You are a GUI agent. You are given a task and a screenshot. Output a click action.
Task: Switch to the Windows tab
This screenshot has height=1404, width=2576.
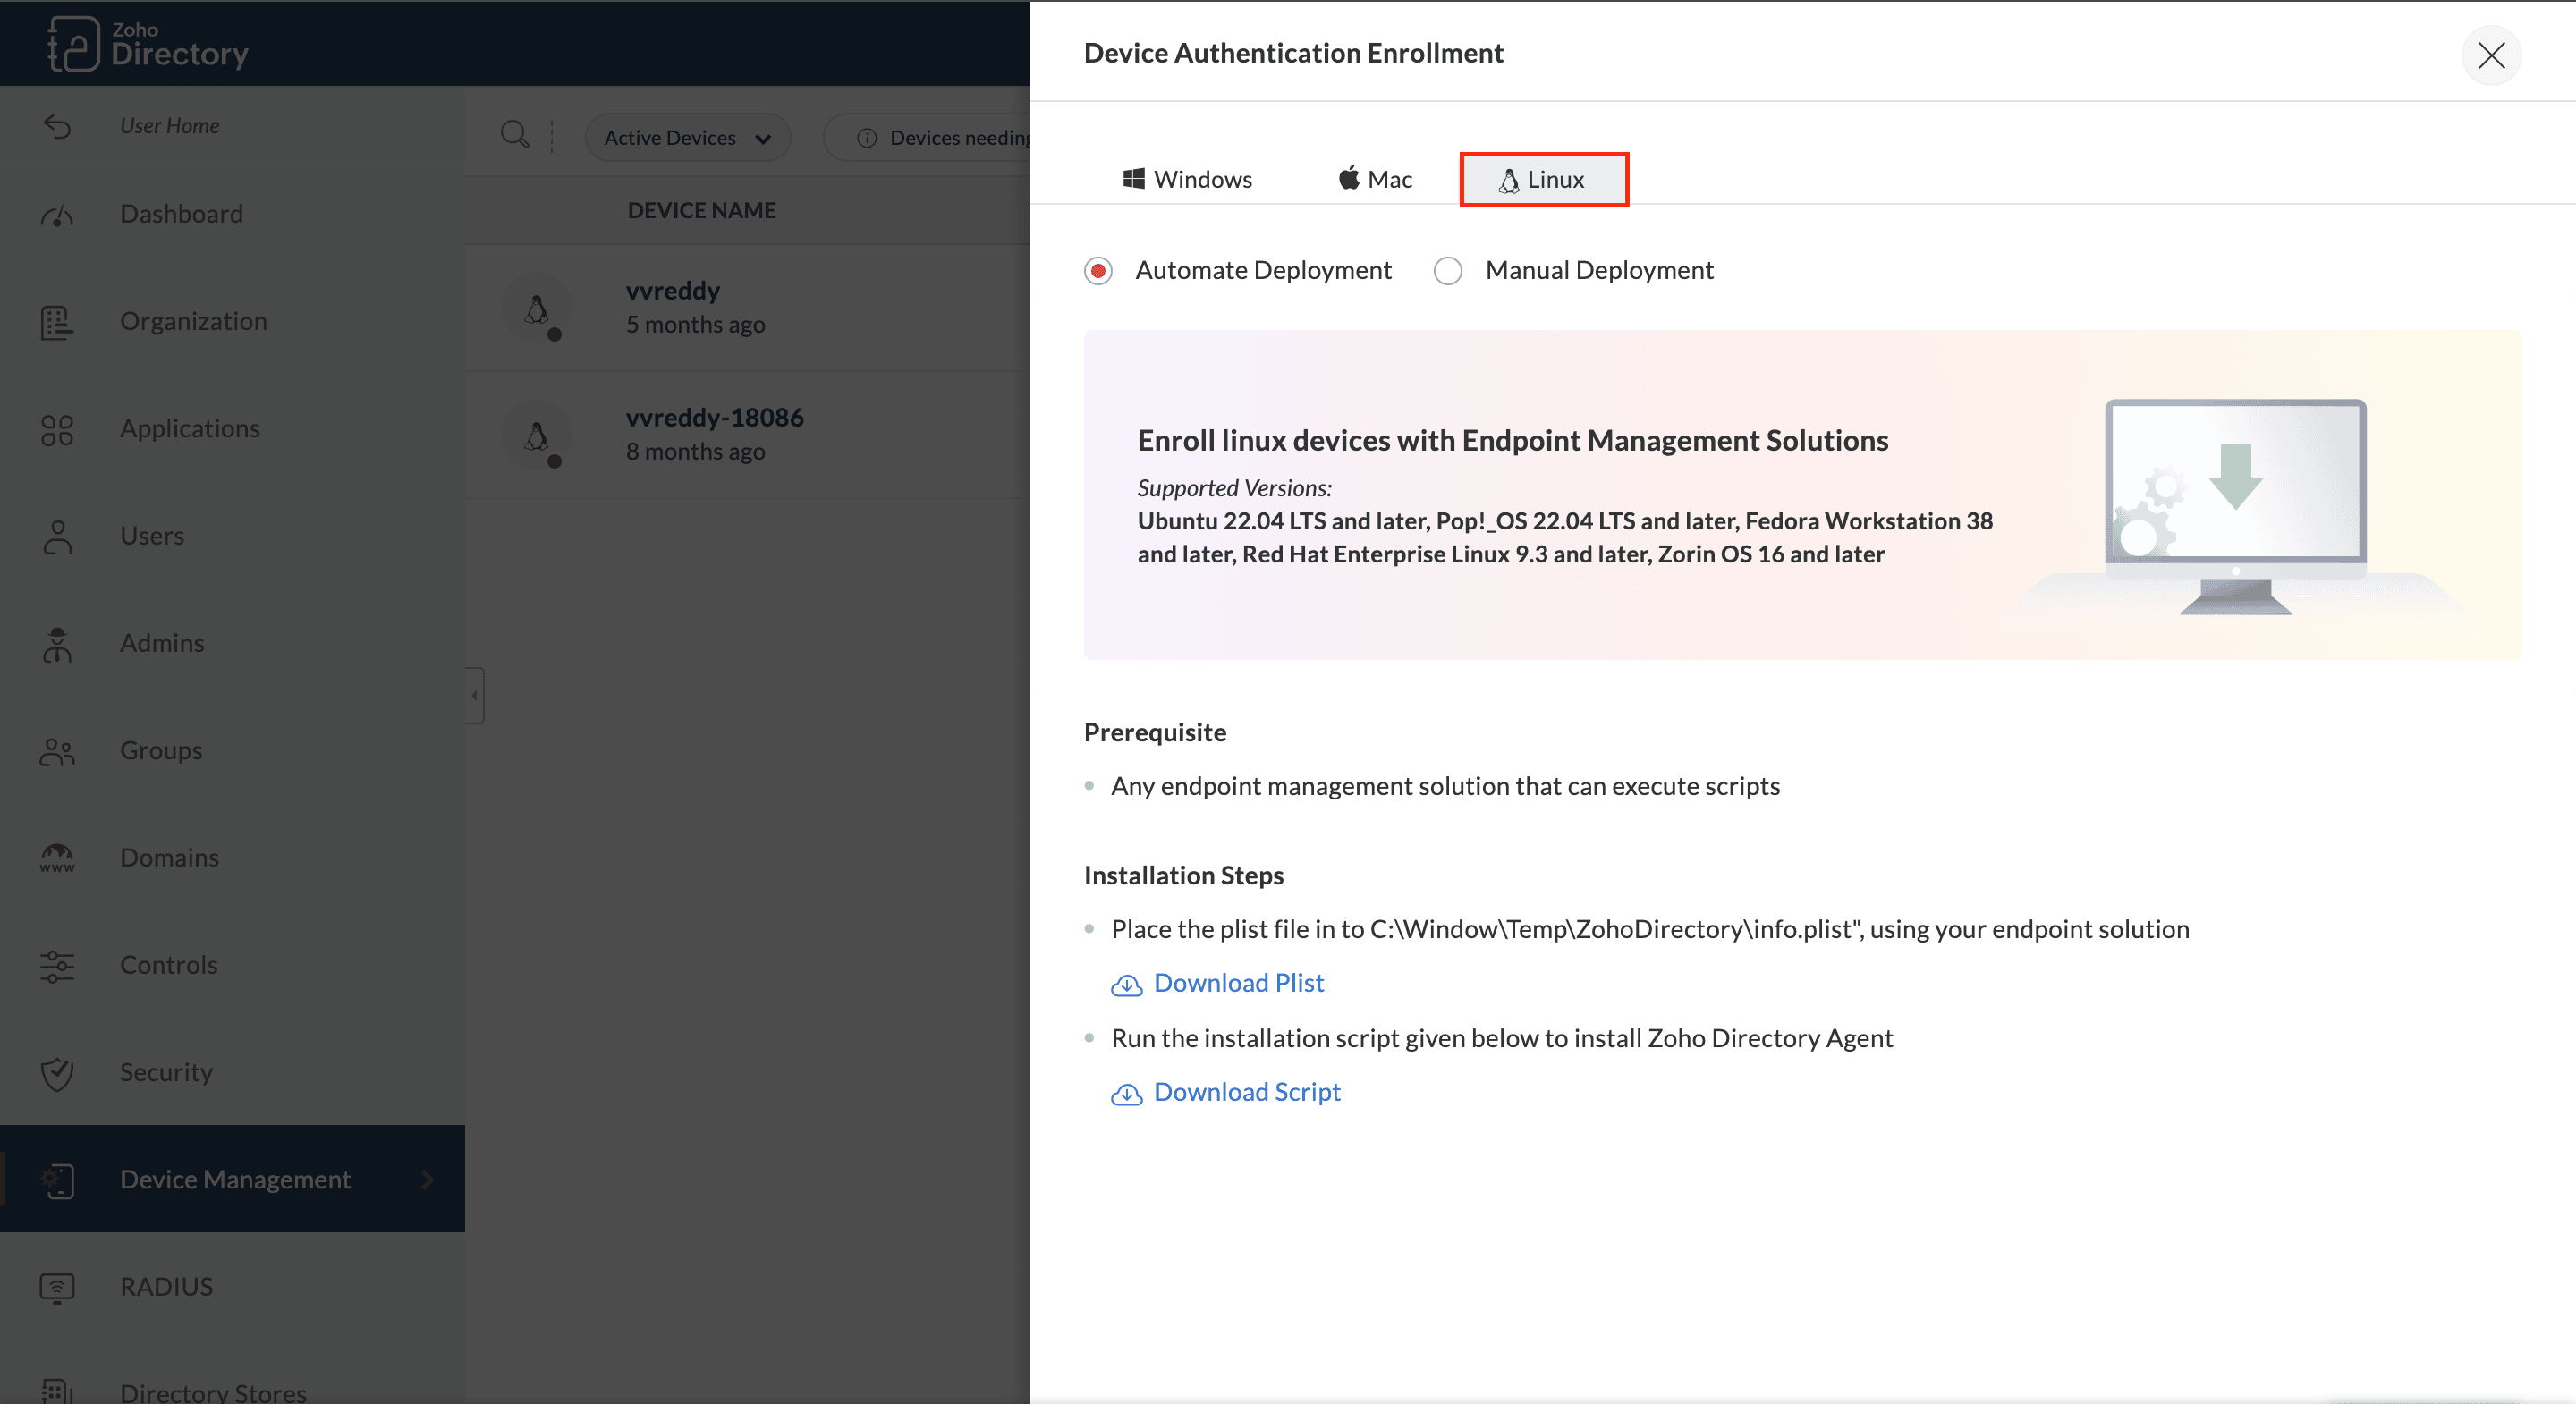click(x=1187, y=180)
